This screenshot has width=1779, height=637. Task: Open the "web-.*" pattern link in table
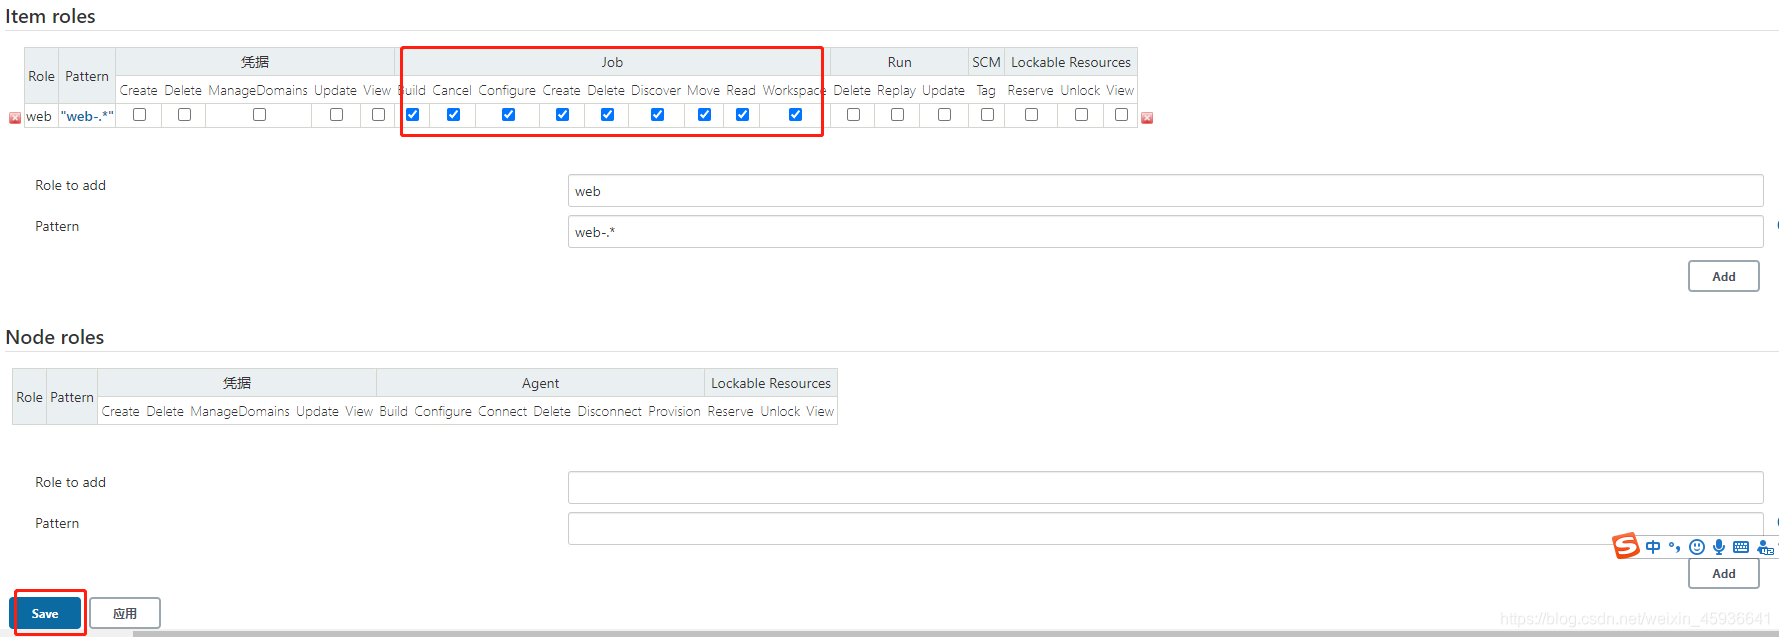point(87,116)
